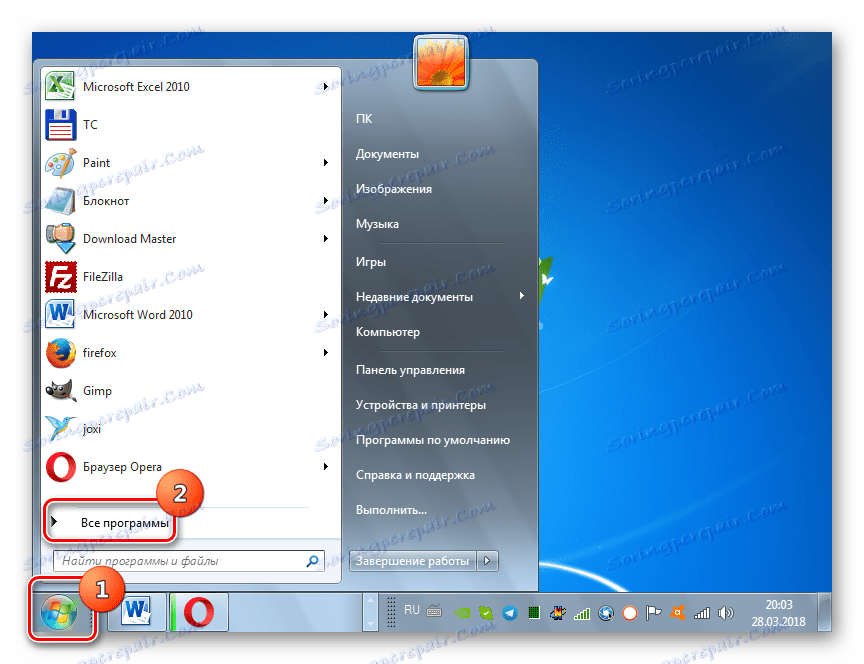Open TC via the floppy disk icon

coord(61,125)
